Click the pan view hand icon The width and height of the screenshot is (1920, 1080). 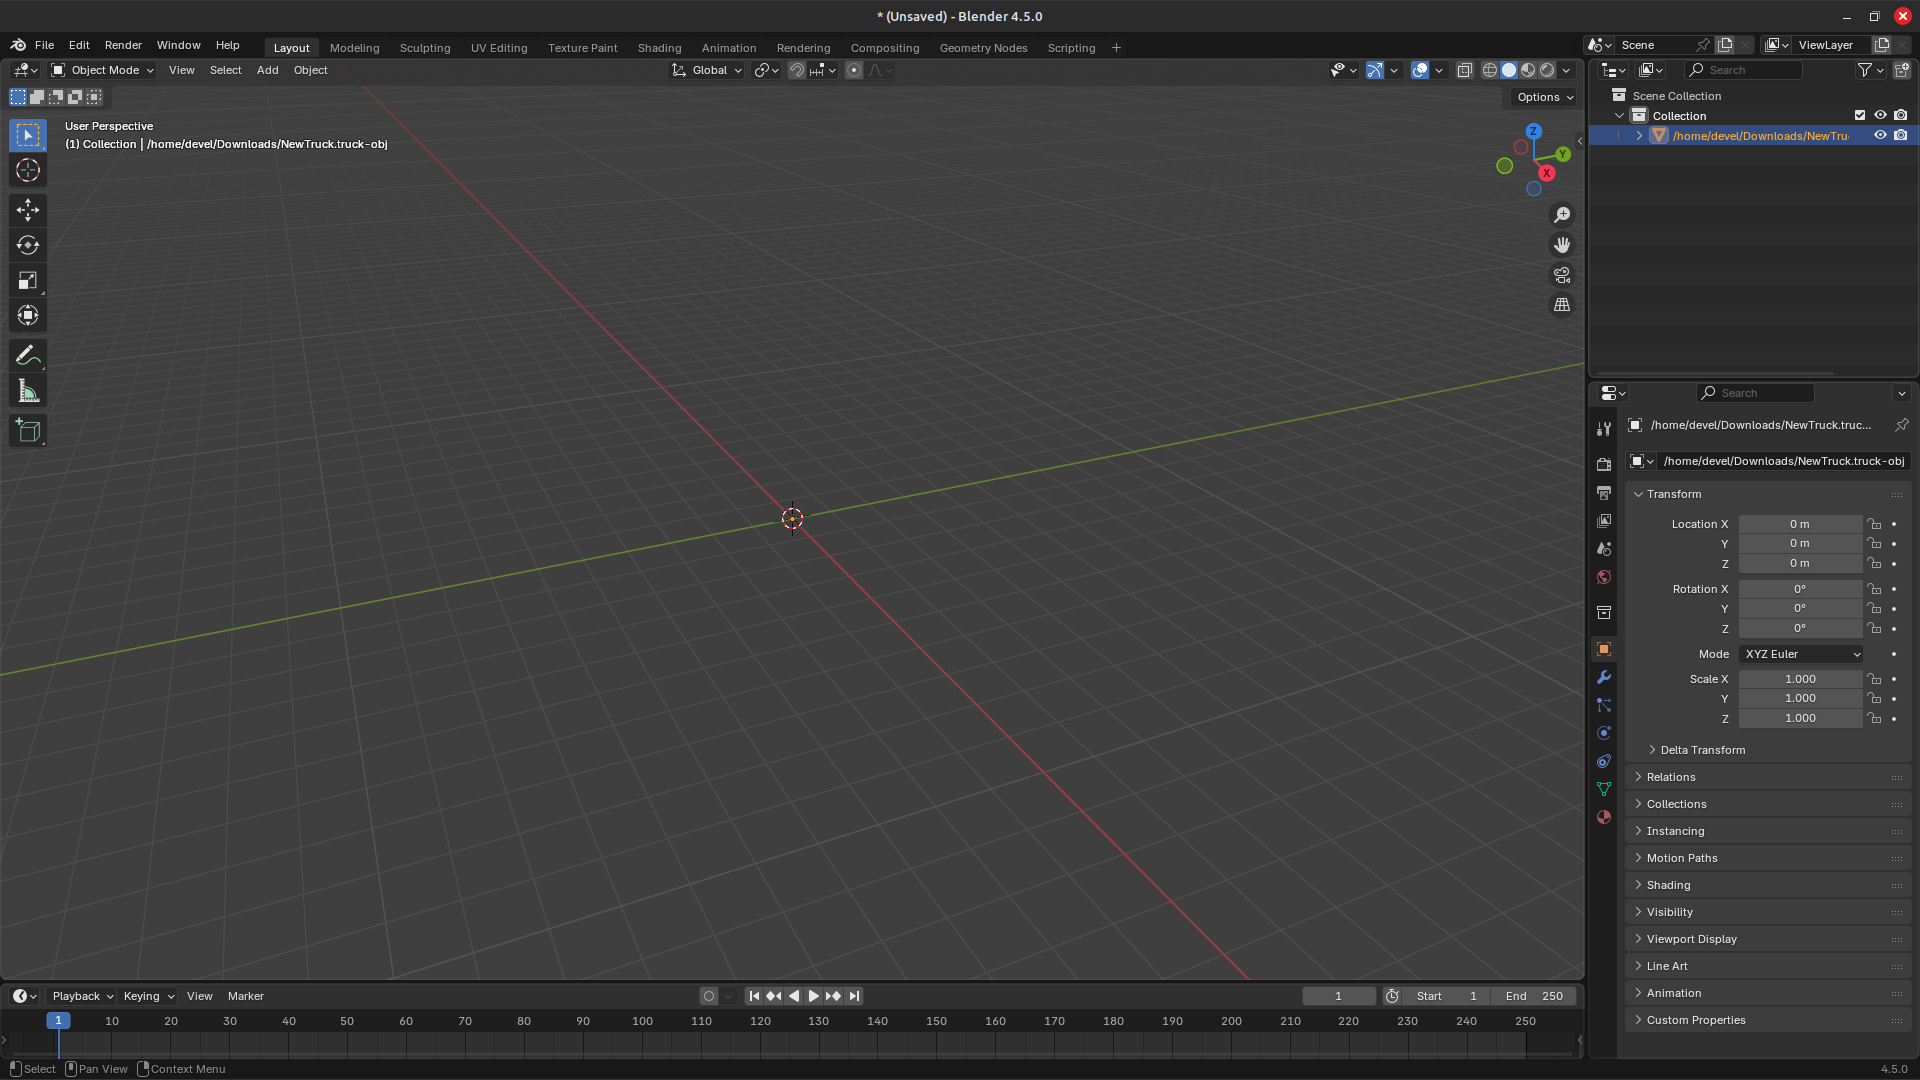1562,245
